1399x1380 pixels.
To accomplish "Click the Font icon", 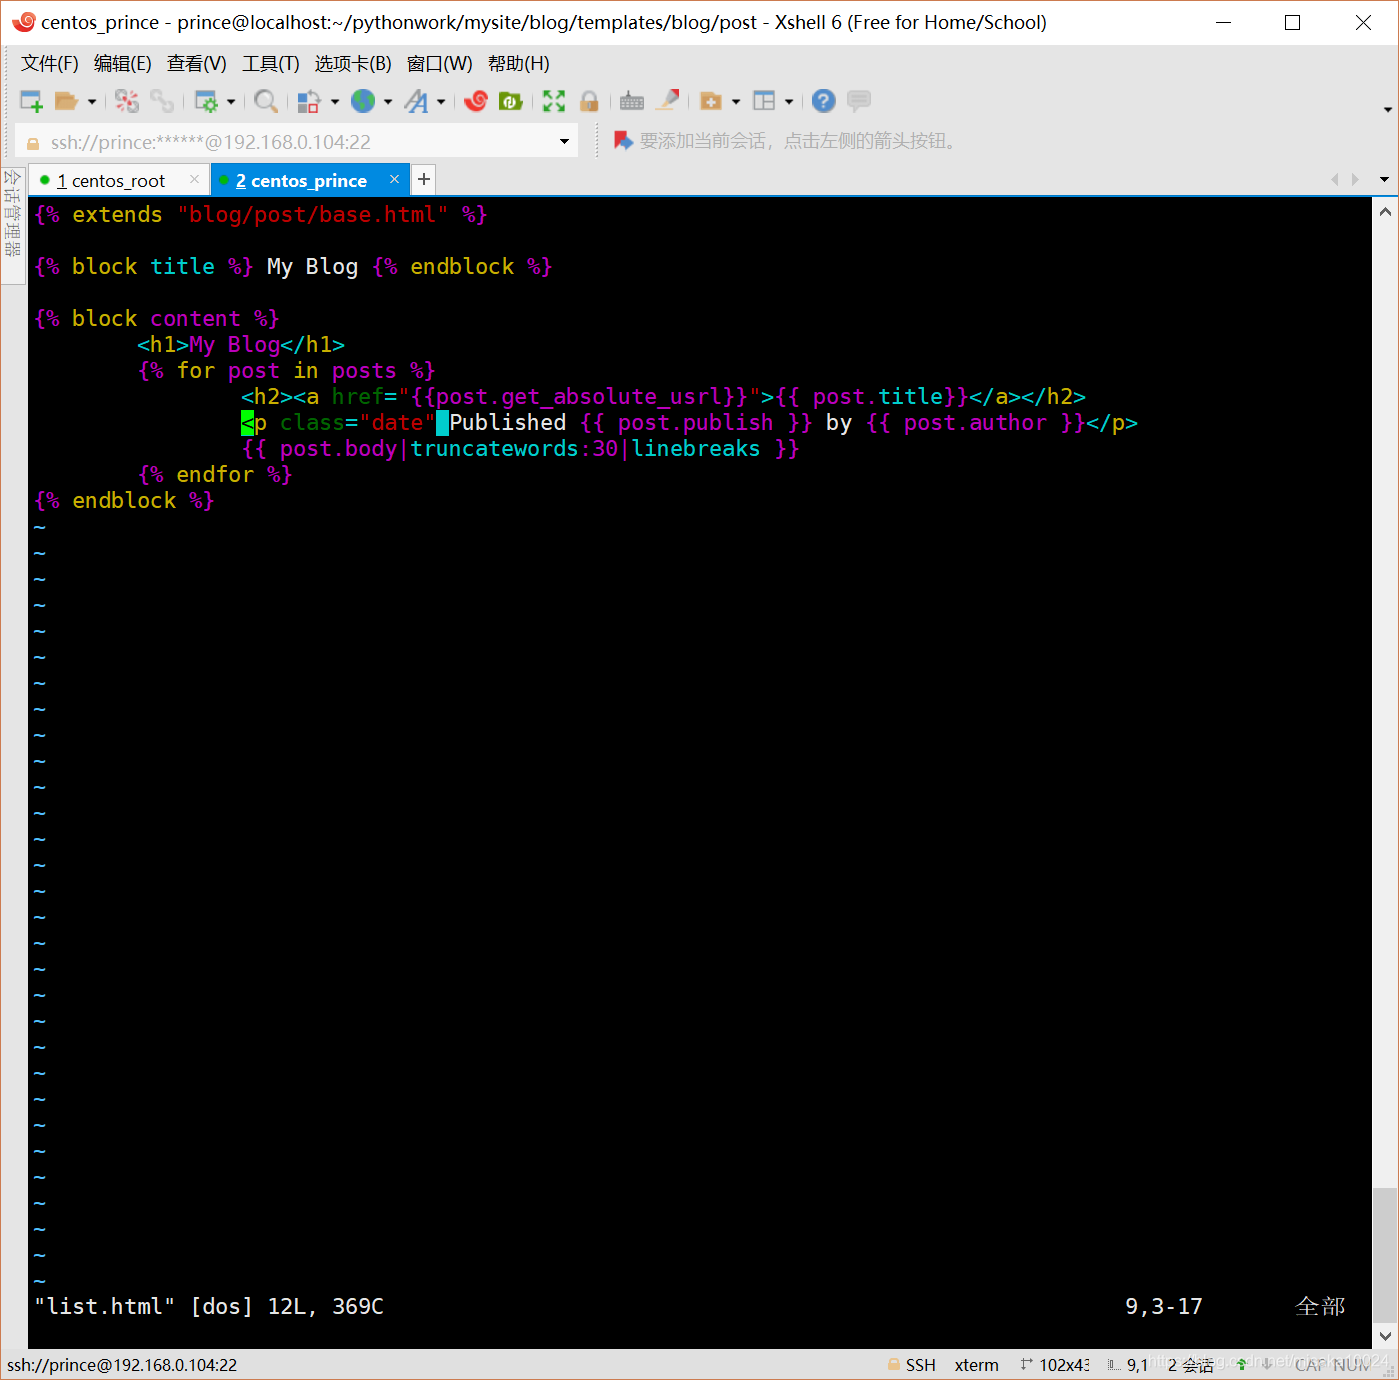I will [x=417, y=101].
